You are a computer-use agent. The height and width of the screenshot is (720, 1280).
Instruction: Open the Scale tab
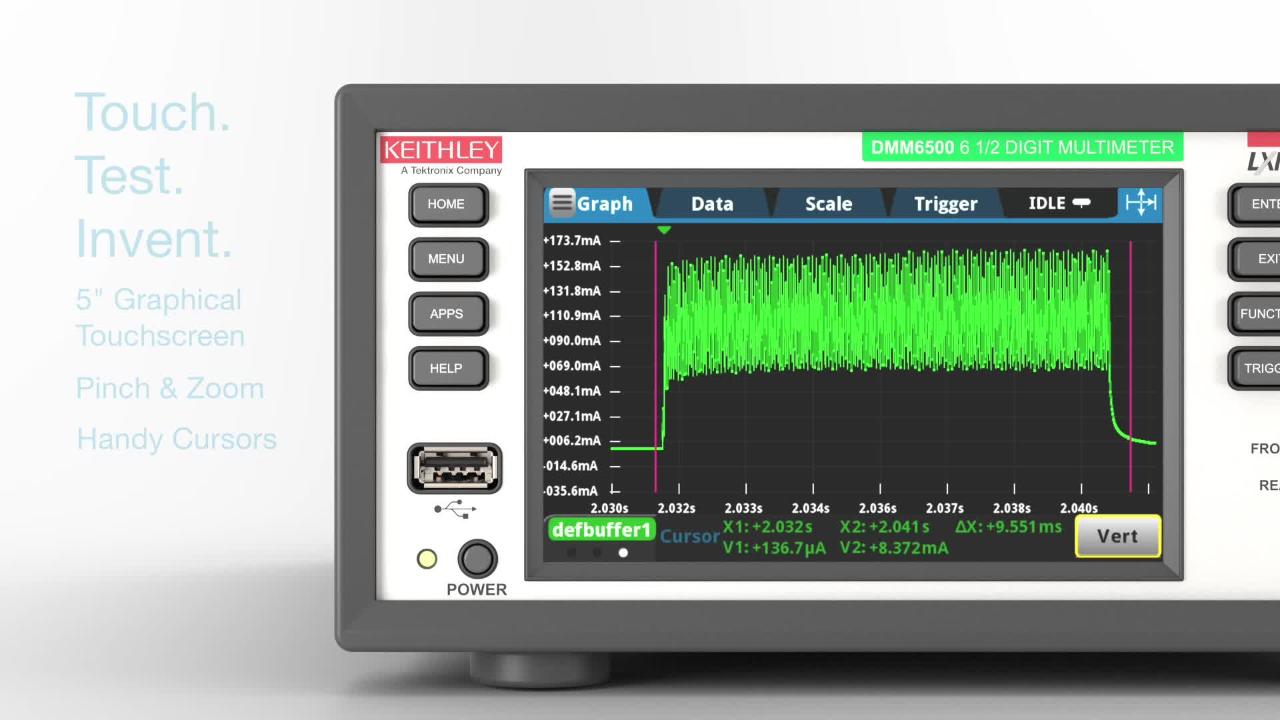[x=828, y=203]
